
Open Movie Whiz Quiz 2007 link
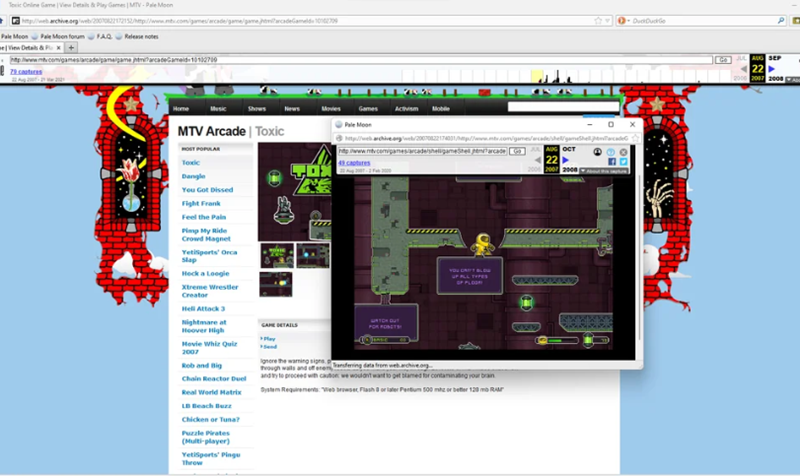point(209,348)
